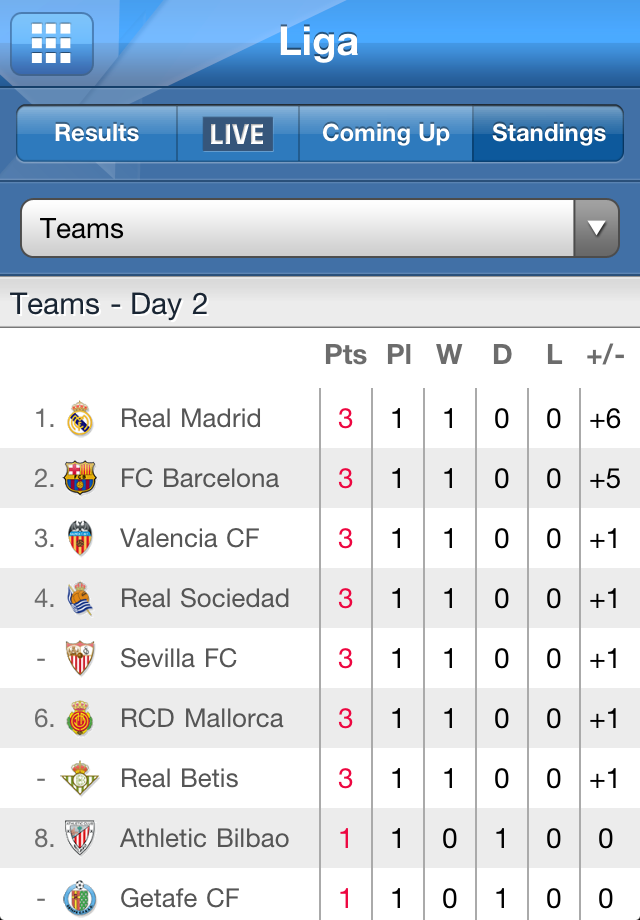Screen dimensions: 640x920
Task: Tap the FC Barcelona crest icon
Action: [x=80, y=478]
